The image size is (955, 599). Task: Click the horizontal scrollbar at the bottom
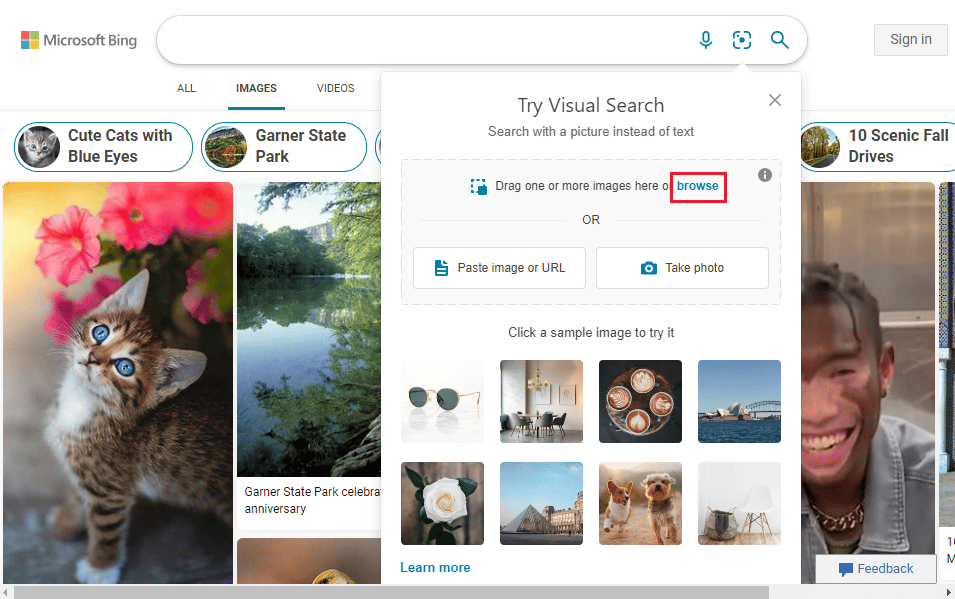pyautogui.click(x=391, y=592)
